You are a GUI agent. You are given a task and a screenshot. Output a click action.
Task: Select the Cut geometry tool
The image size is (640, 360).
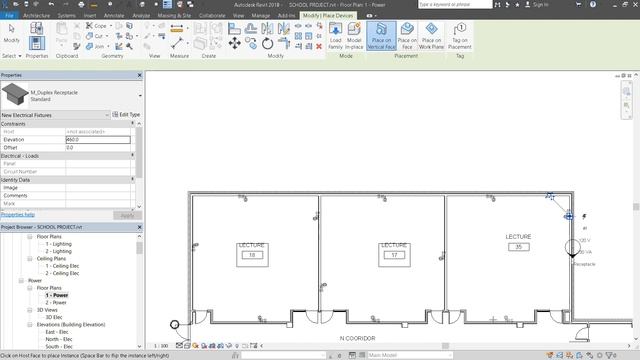tap(95, 36)
